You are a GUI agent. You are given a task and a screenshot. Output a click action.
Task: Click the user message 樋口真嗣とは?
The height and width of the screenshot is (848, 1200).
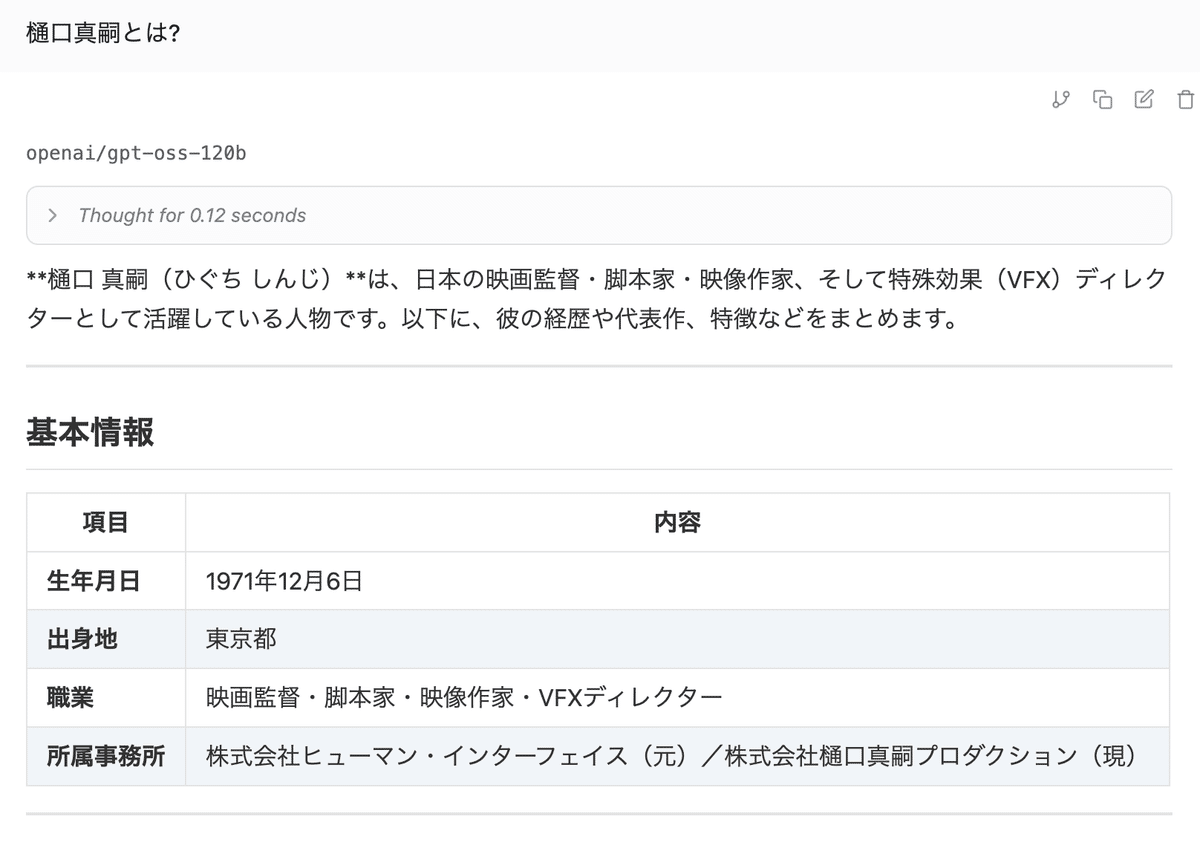(x=82, y=32)
